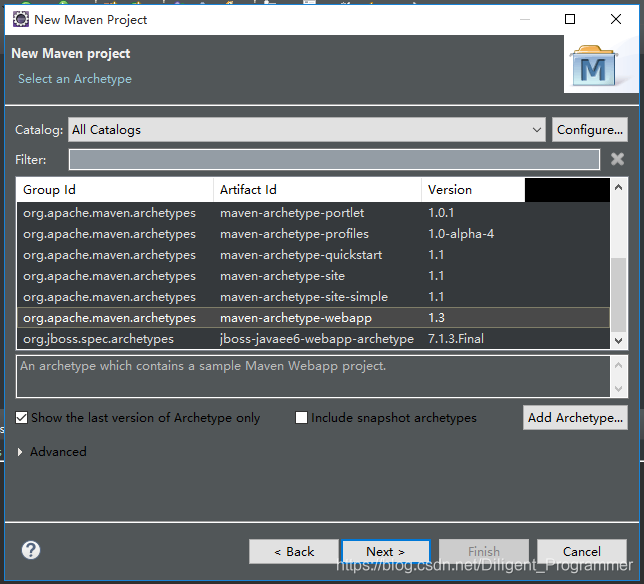Select the maven-archetype-quickstart row
644x584 pixels.
[313, 255]
